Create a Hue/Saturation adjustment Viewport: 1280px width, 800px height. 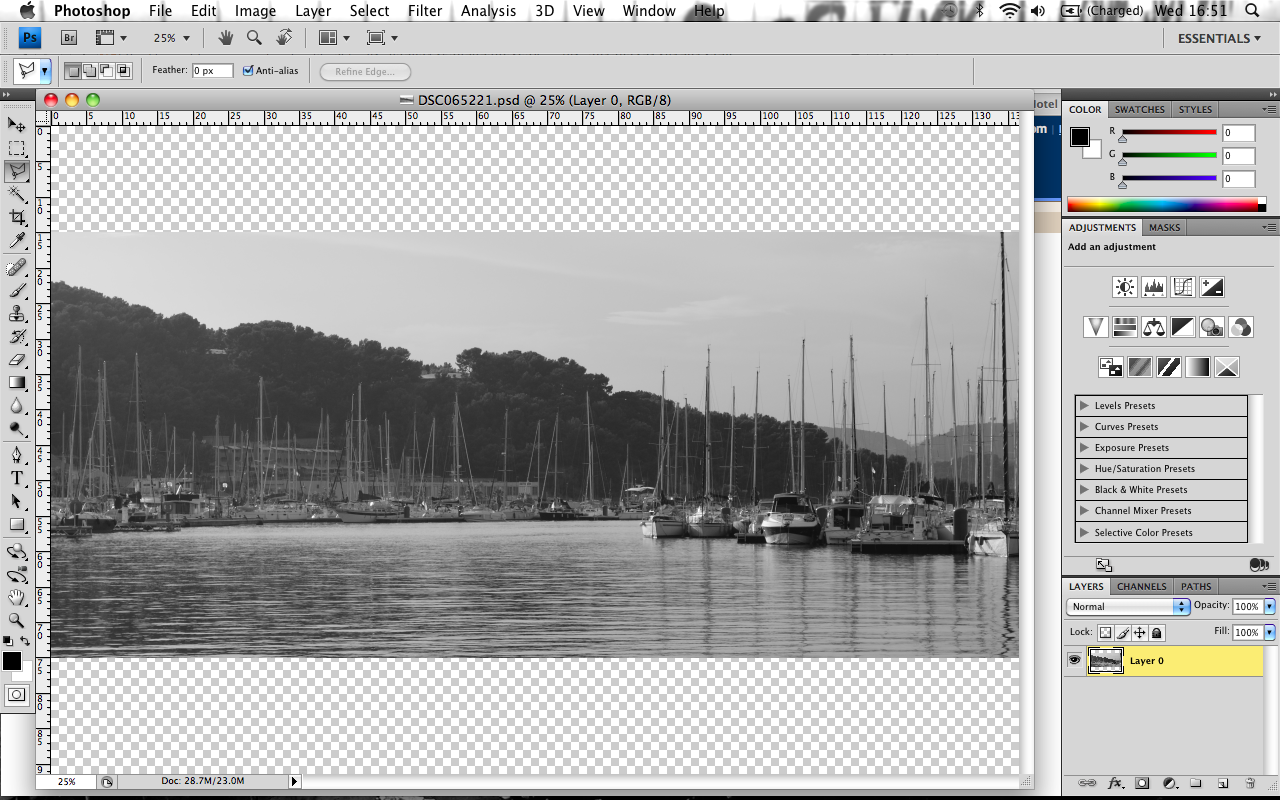coord(1124,326)
